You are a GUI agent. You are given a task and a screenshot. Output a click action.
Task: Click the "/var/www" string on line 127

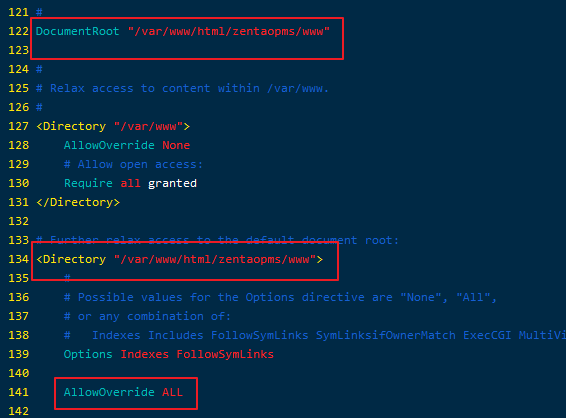click(x=148, y=126)
